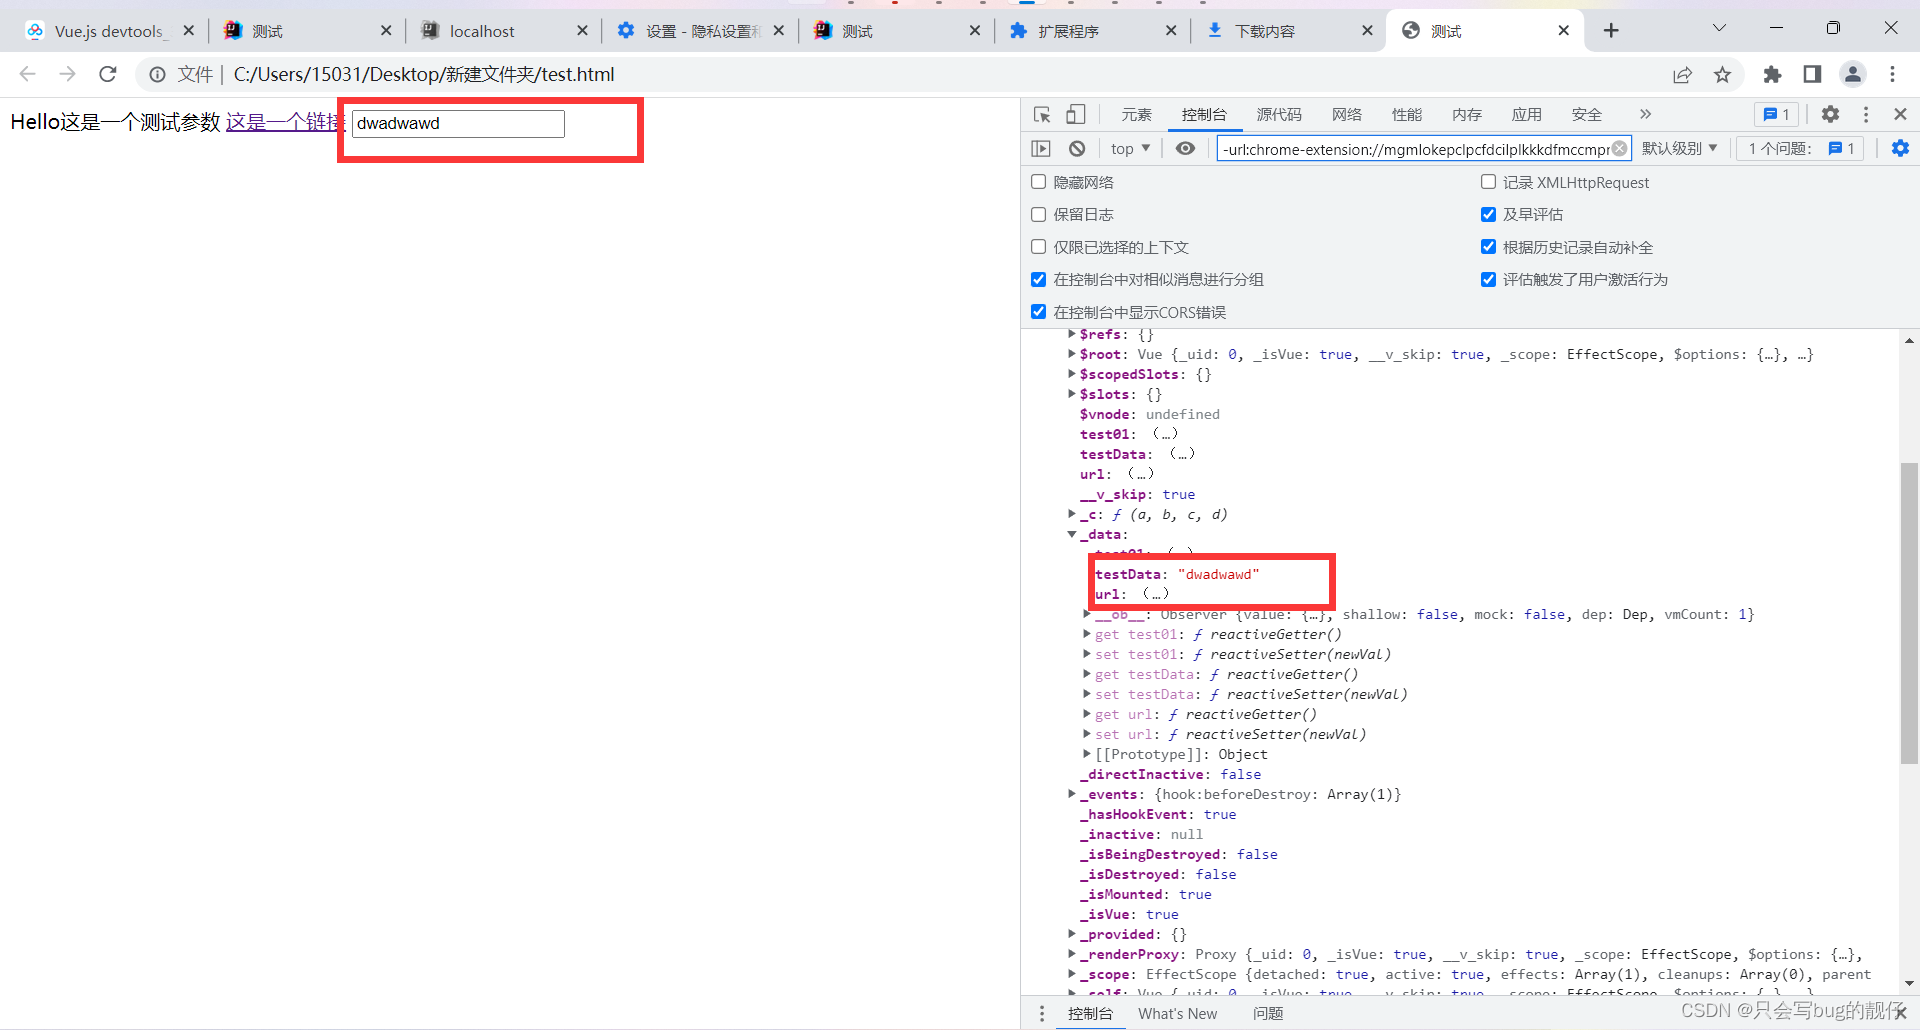This screenshot has width=1920, height=1030.
Task: Expand the _events property
Action: [x=1072, y=794]
